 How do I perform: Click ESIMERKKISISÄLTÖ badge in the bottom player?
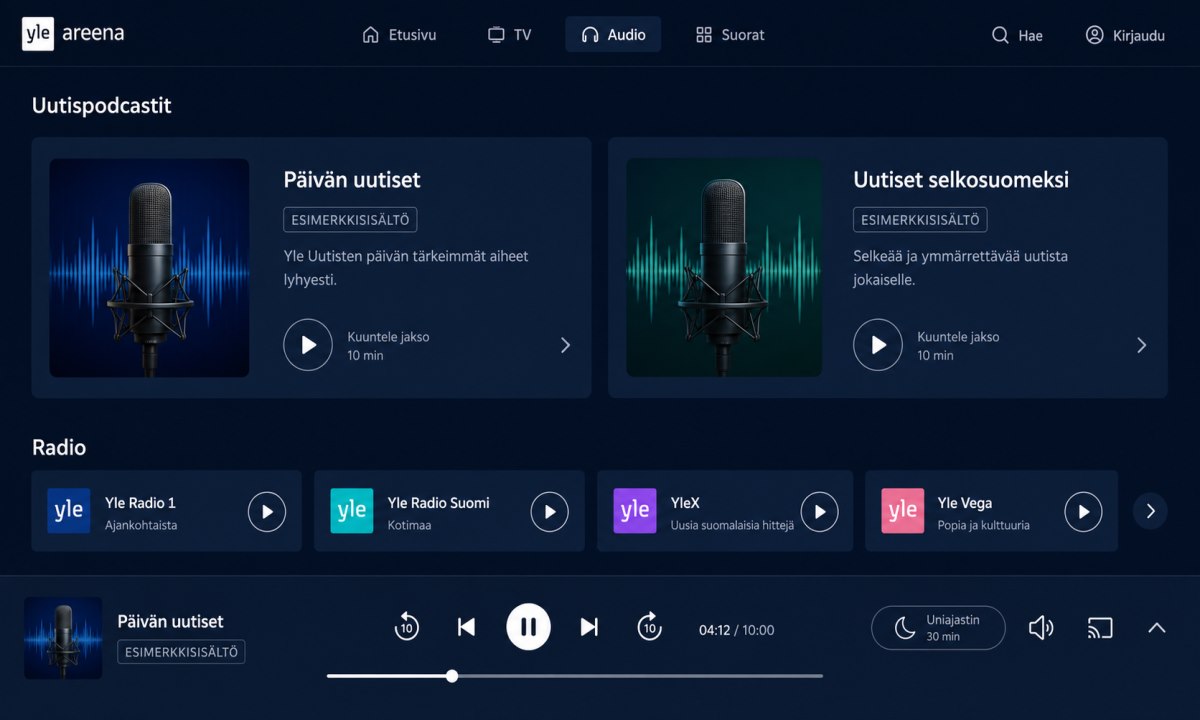(x=181, y=652)
